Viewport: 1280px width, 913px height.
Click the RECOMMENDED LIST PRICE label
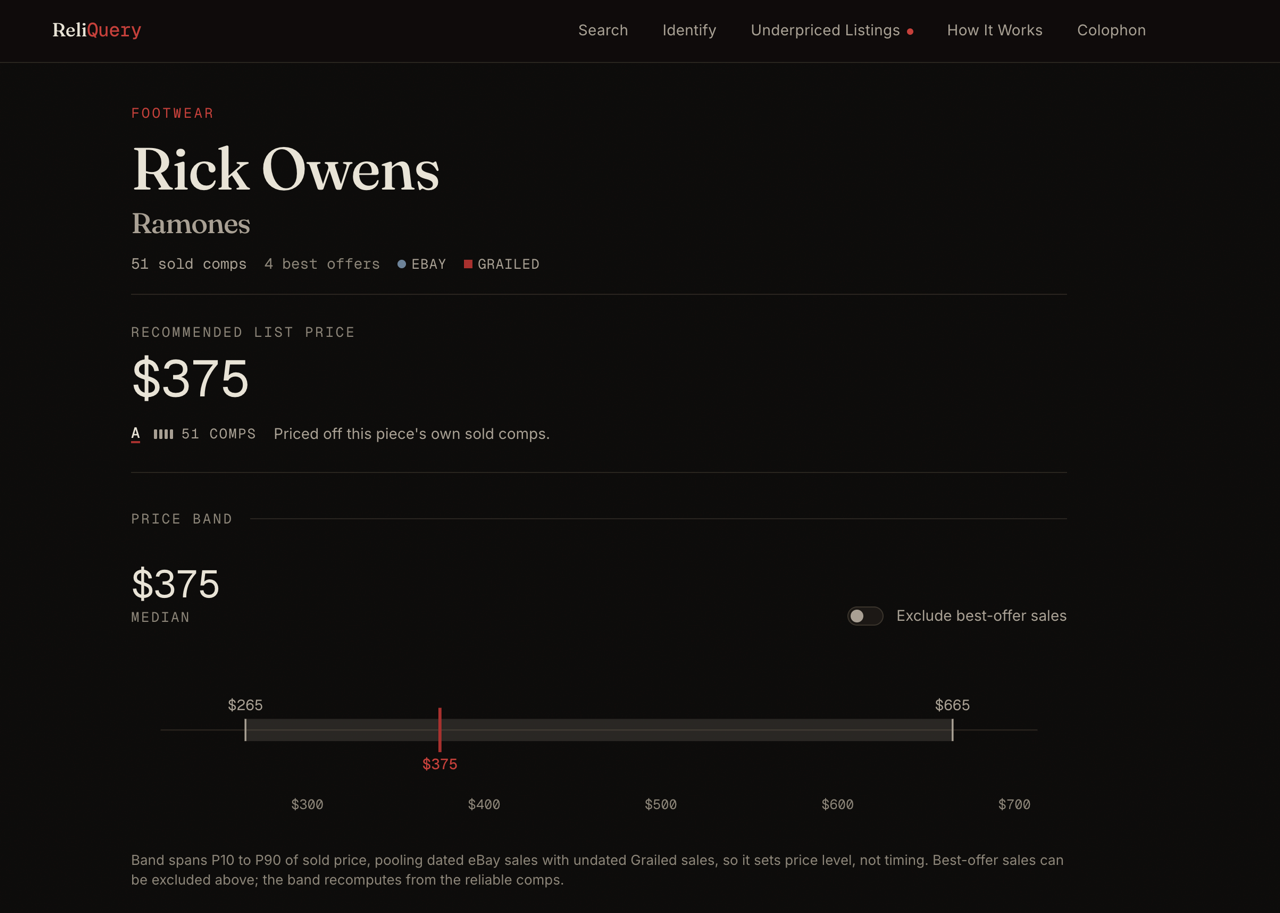(243, 332)
